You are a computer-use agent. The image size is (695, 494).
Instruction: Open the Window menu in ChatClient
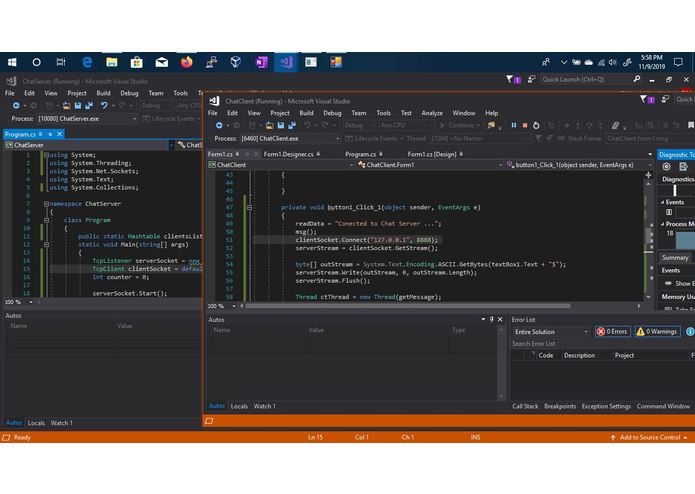tap(464, 113)
